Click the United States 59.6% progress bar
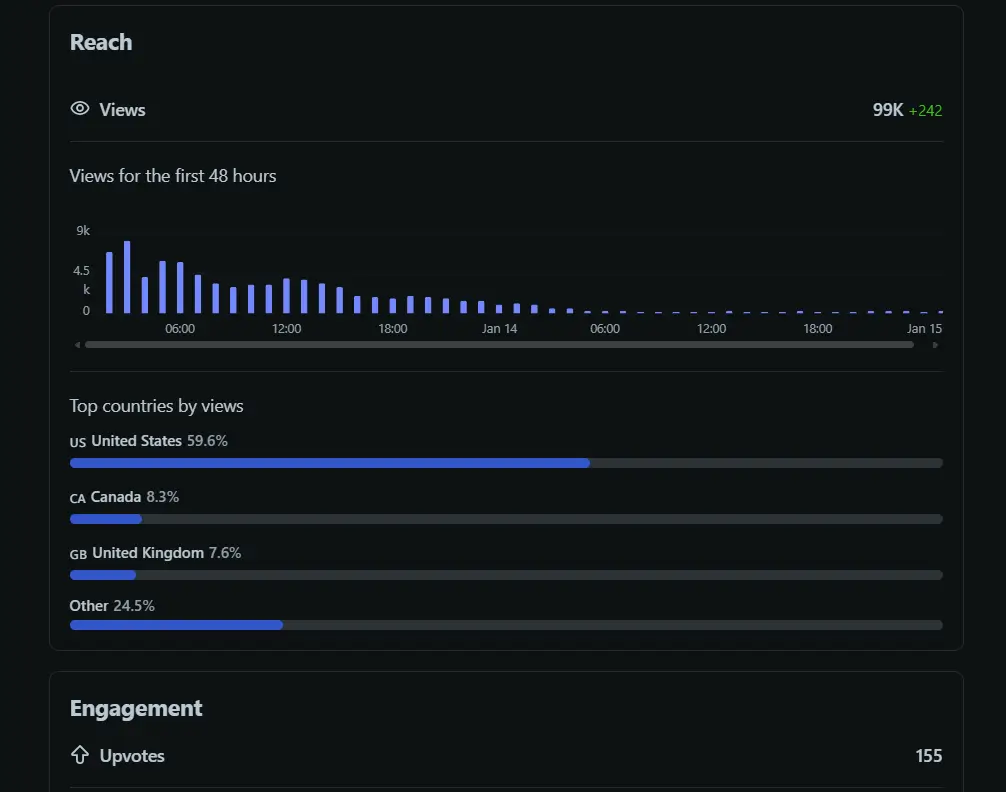1006x792 pixels. tap(506, 463)
